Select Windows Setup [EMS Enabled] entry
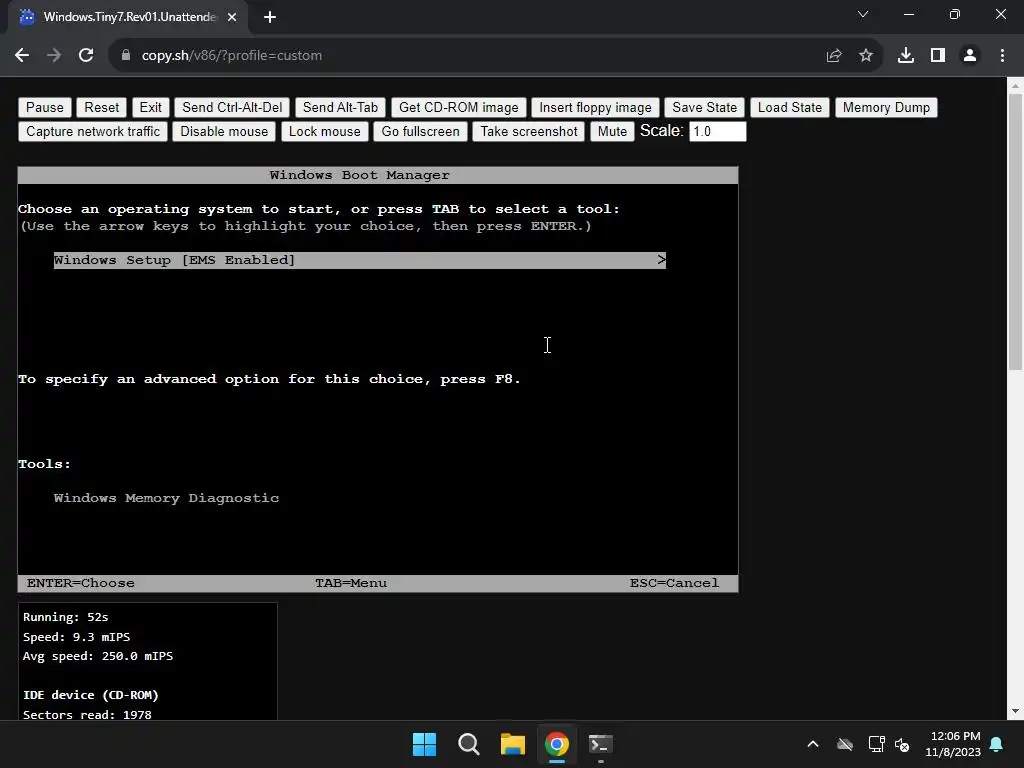This screenshot has width=1024, height=768. (360, 260)
